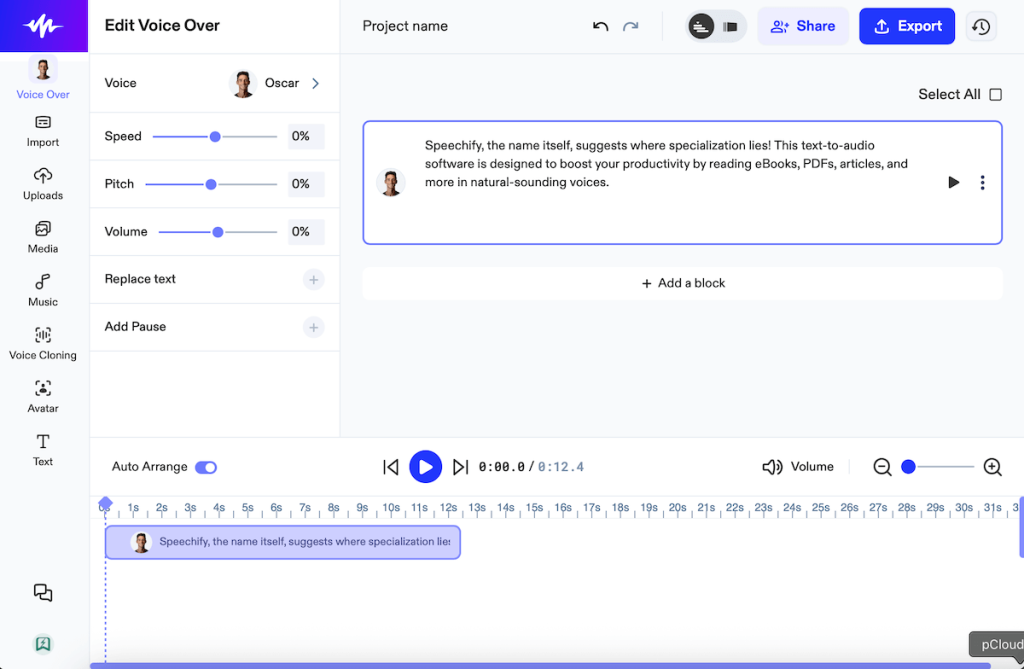This screenshot has height=669, width=1024.
Task: Zoom in the timeline with plus magnifier
Action: pyautogui.click(x=993, y=467)
